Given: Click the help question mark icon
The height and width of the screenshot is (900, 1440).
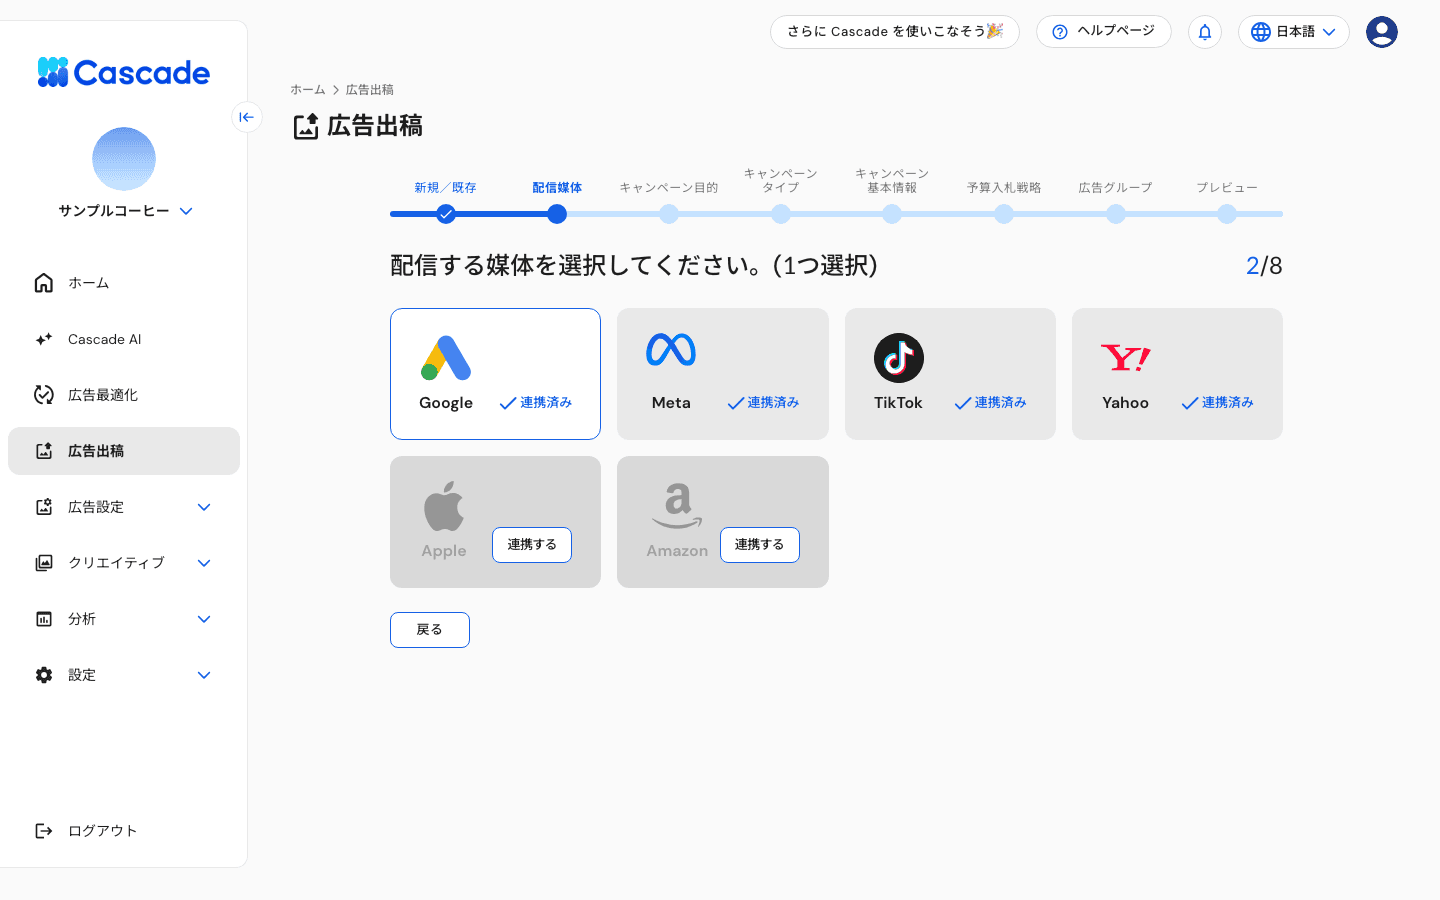Looking at the screenshot, I should 1060,32.
